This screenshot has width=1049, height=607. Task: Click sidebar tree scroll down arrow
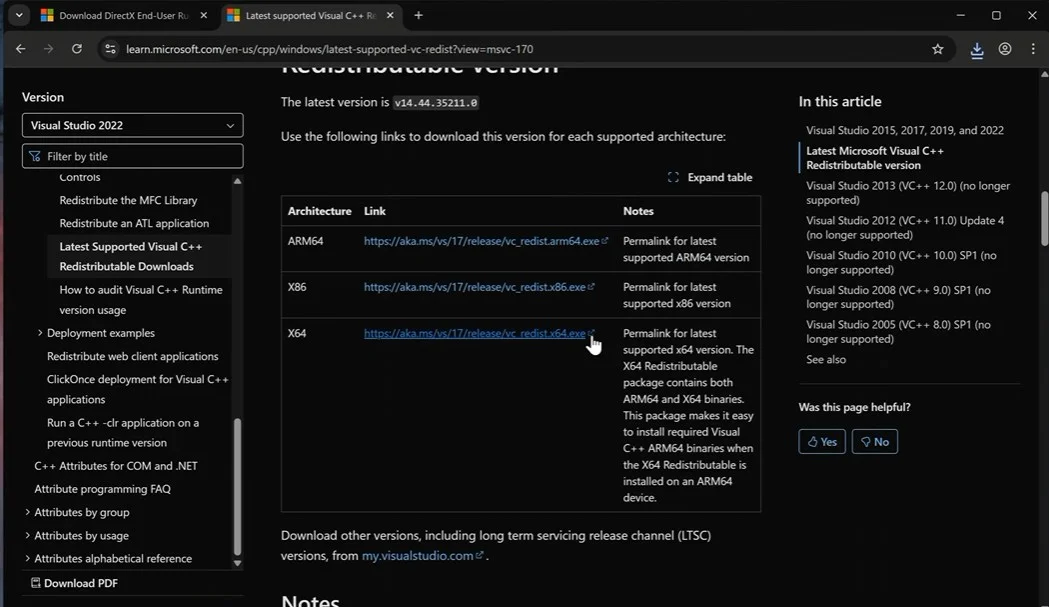click(x=237, y=563)
